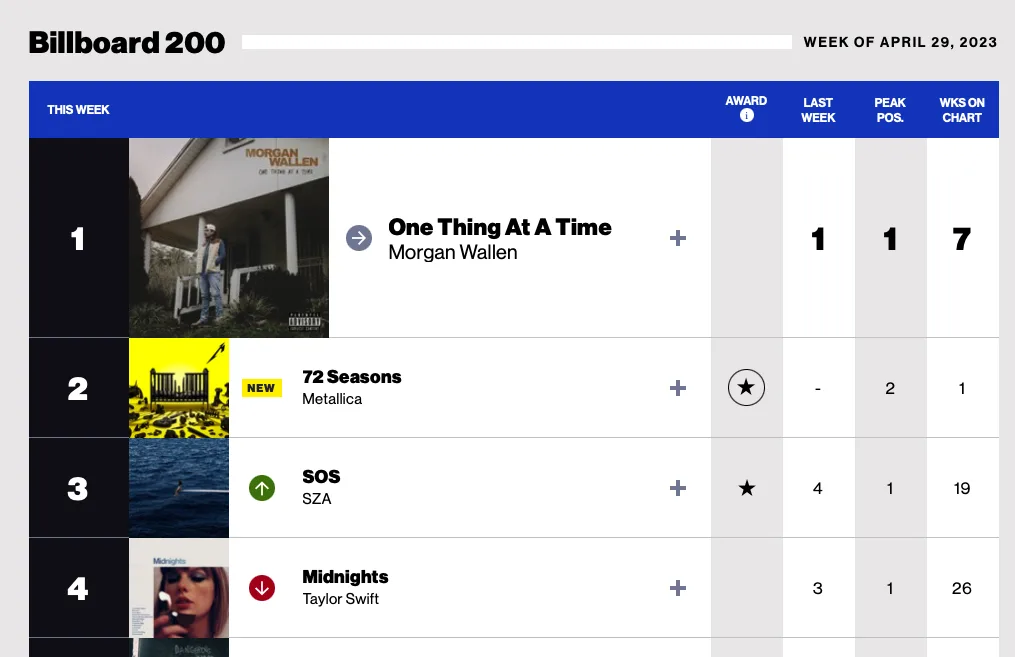The image size is (1015, 657).
Task: Click the red down arrow beside Midnights
Action: pyautogui.click(x=262, y=588)
